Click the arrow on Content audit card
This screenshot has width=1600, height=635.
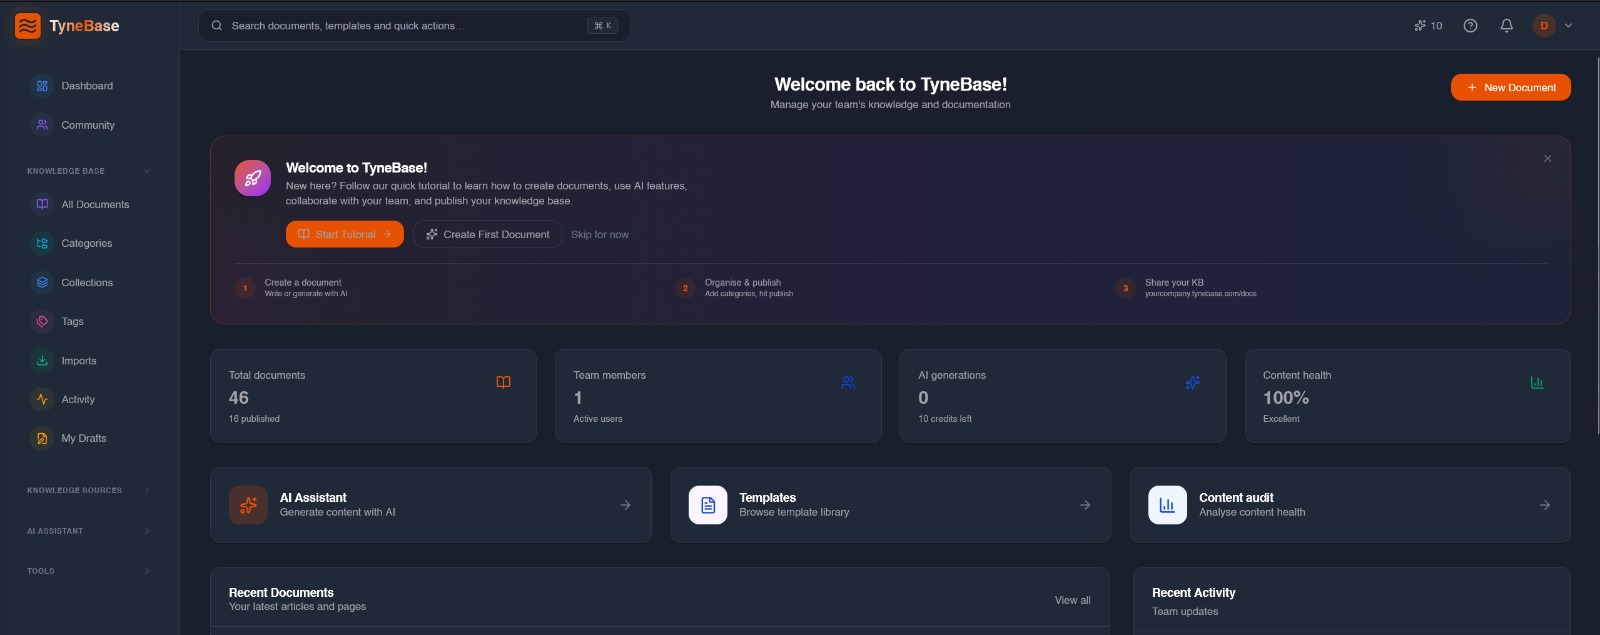pyautogui.click(x=1545, y=505)
